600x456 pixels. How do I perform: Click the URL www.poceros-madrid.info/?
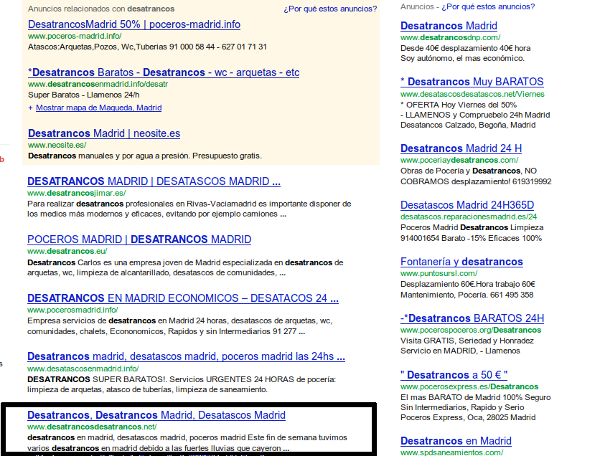pos(75,36)
